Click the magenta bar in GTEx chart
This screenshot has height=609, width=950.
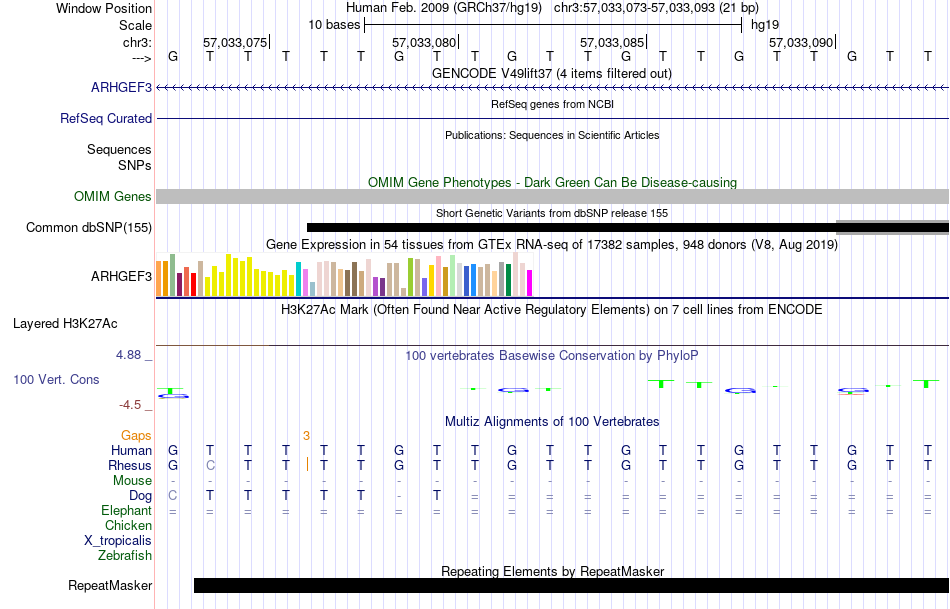529,283
